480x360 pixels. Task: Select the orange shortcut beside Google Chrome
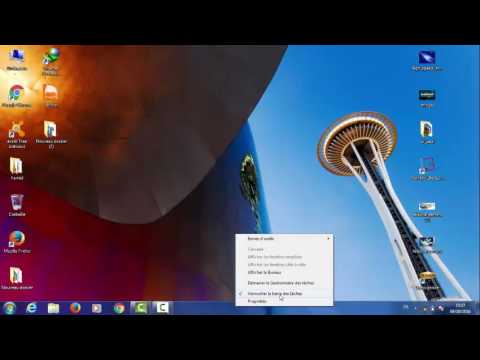51,96
